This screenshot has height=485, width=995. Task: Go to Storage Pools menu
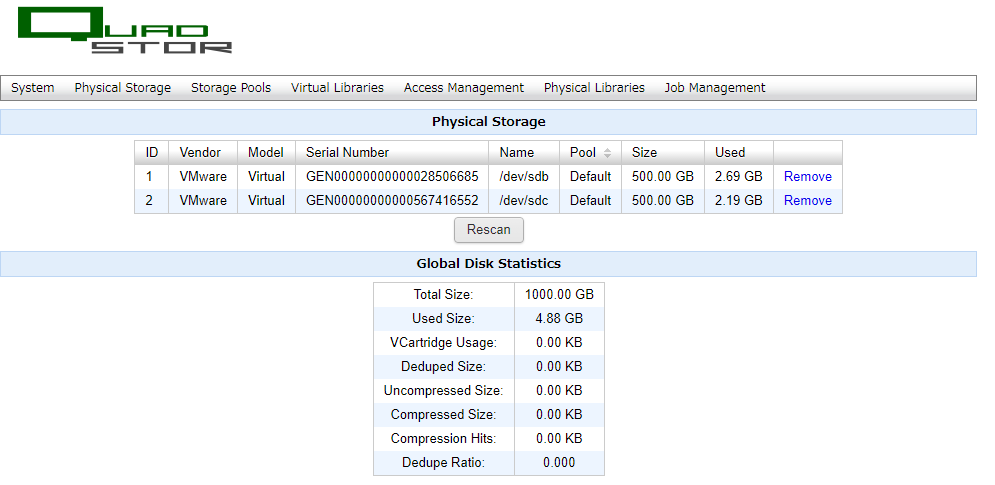click(x=231, y=88)
